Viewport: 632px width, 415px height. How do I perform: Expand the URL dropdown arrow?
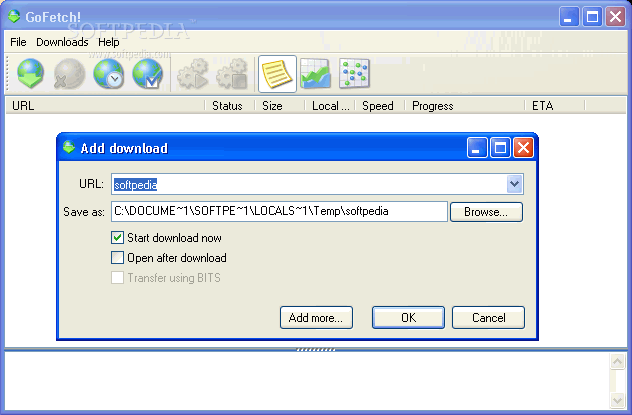tap(514, 184)
